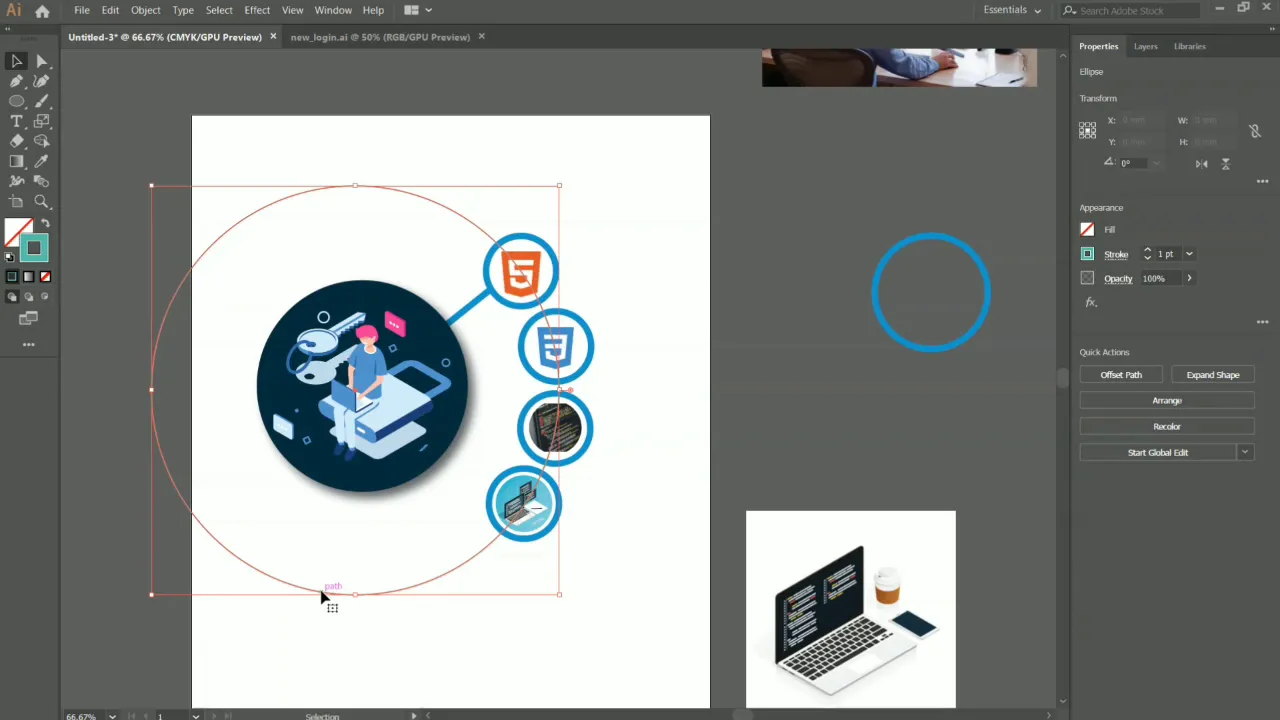Click the Arrange button
This screenshot has width=1280, height=720.
pyautogui.click(x=1167, y=401)
